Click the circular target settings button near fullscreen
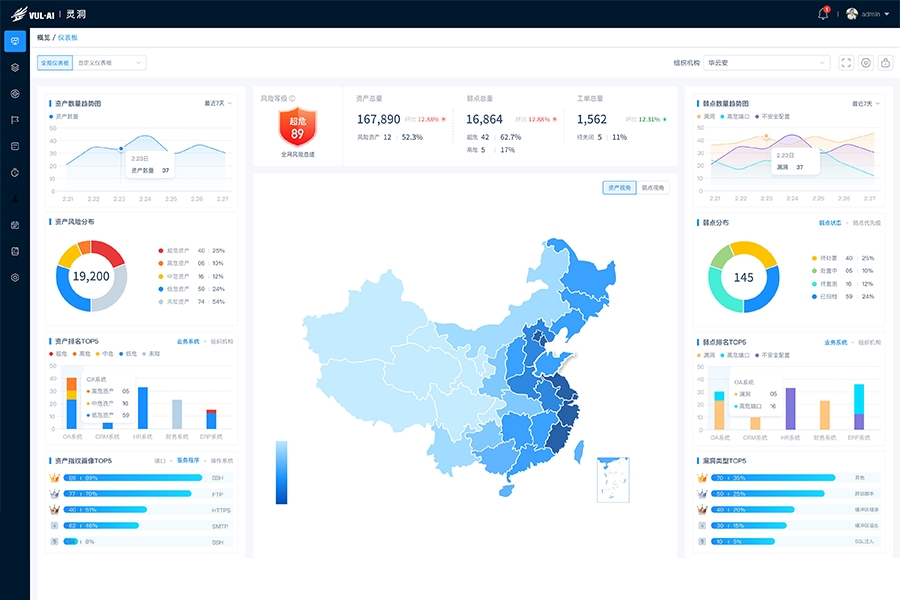Viewport: 900px width, 600px height. click(866, 63)
